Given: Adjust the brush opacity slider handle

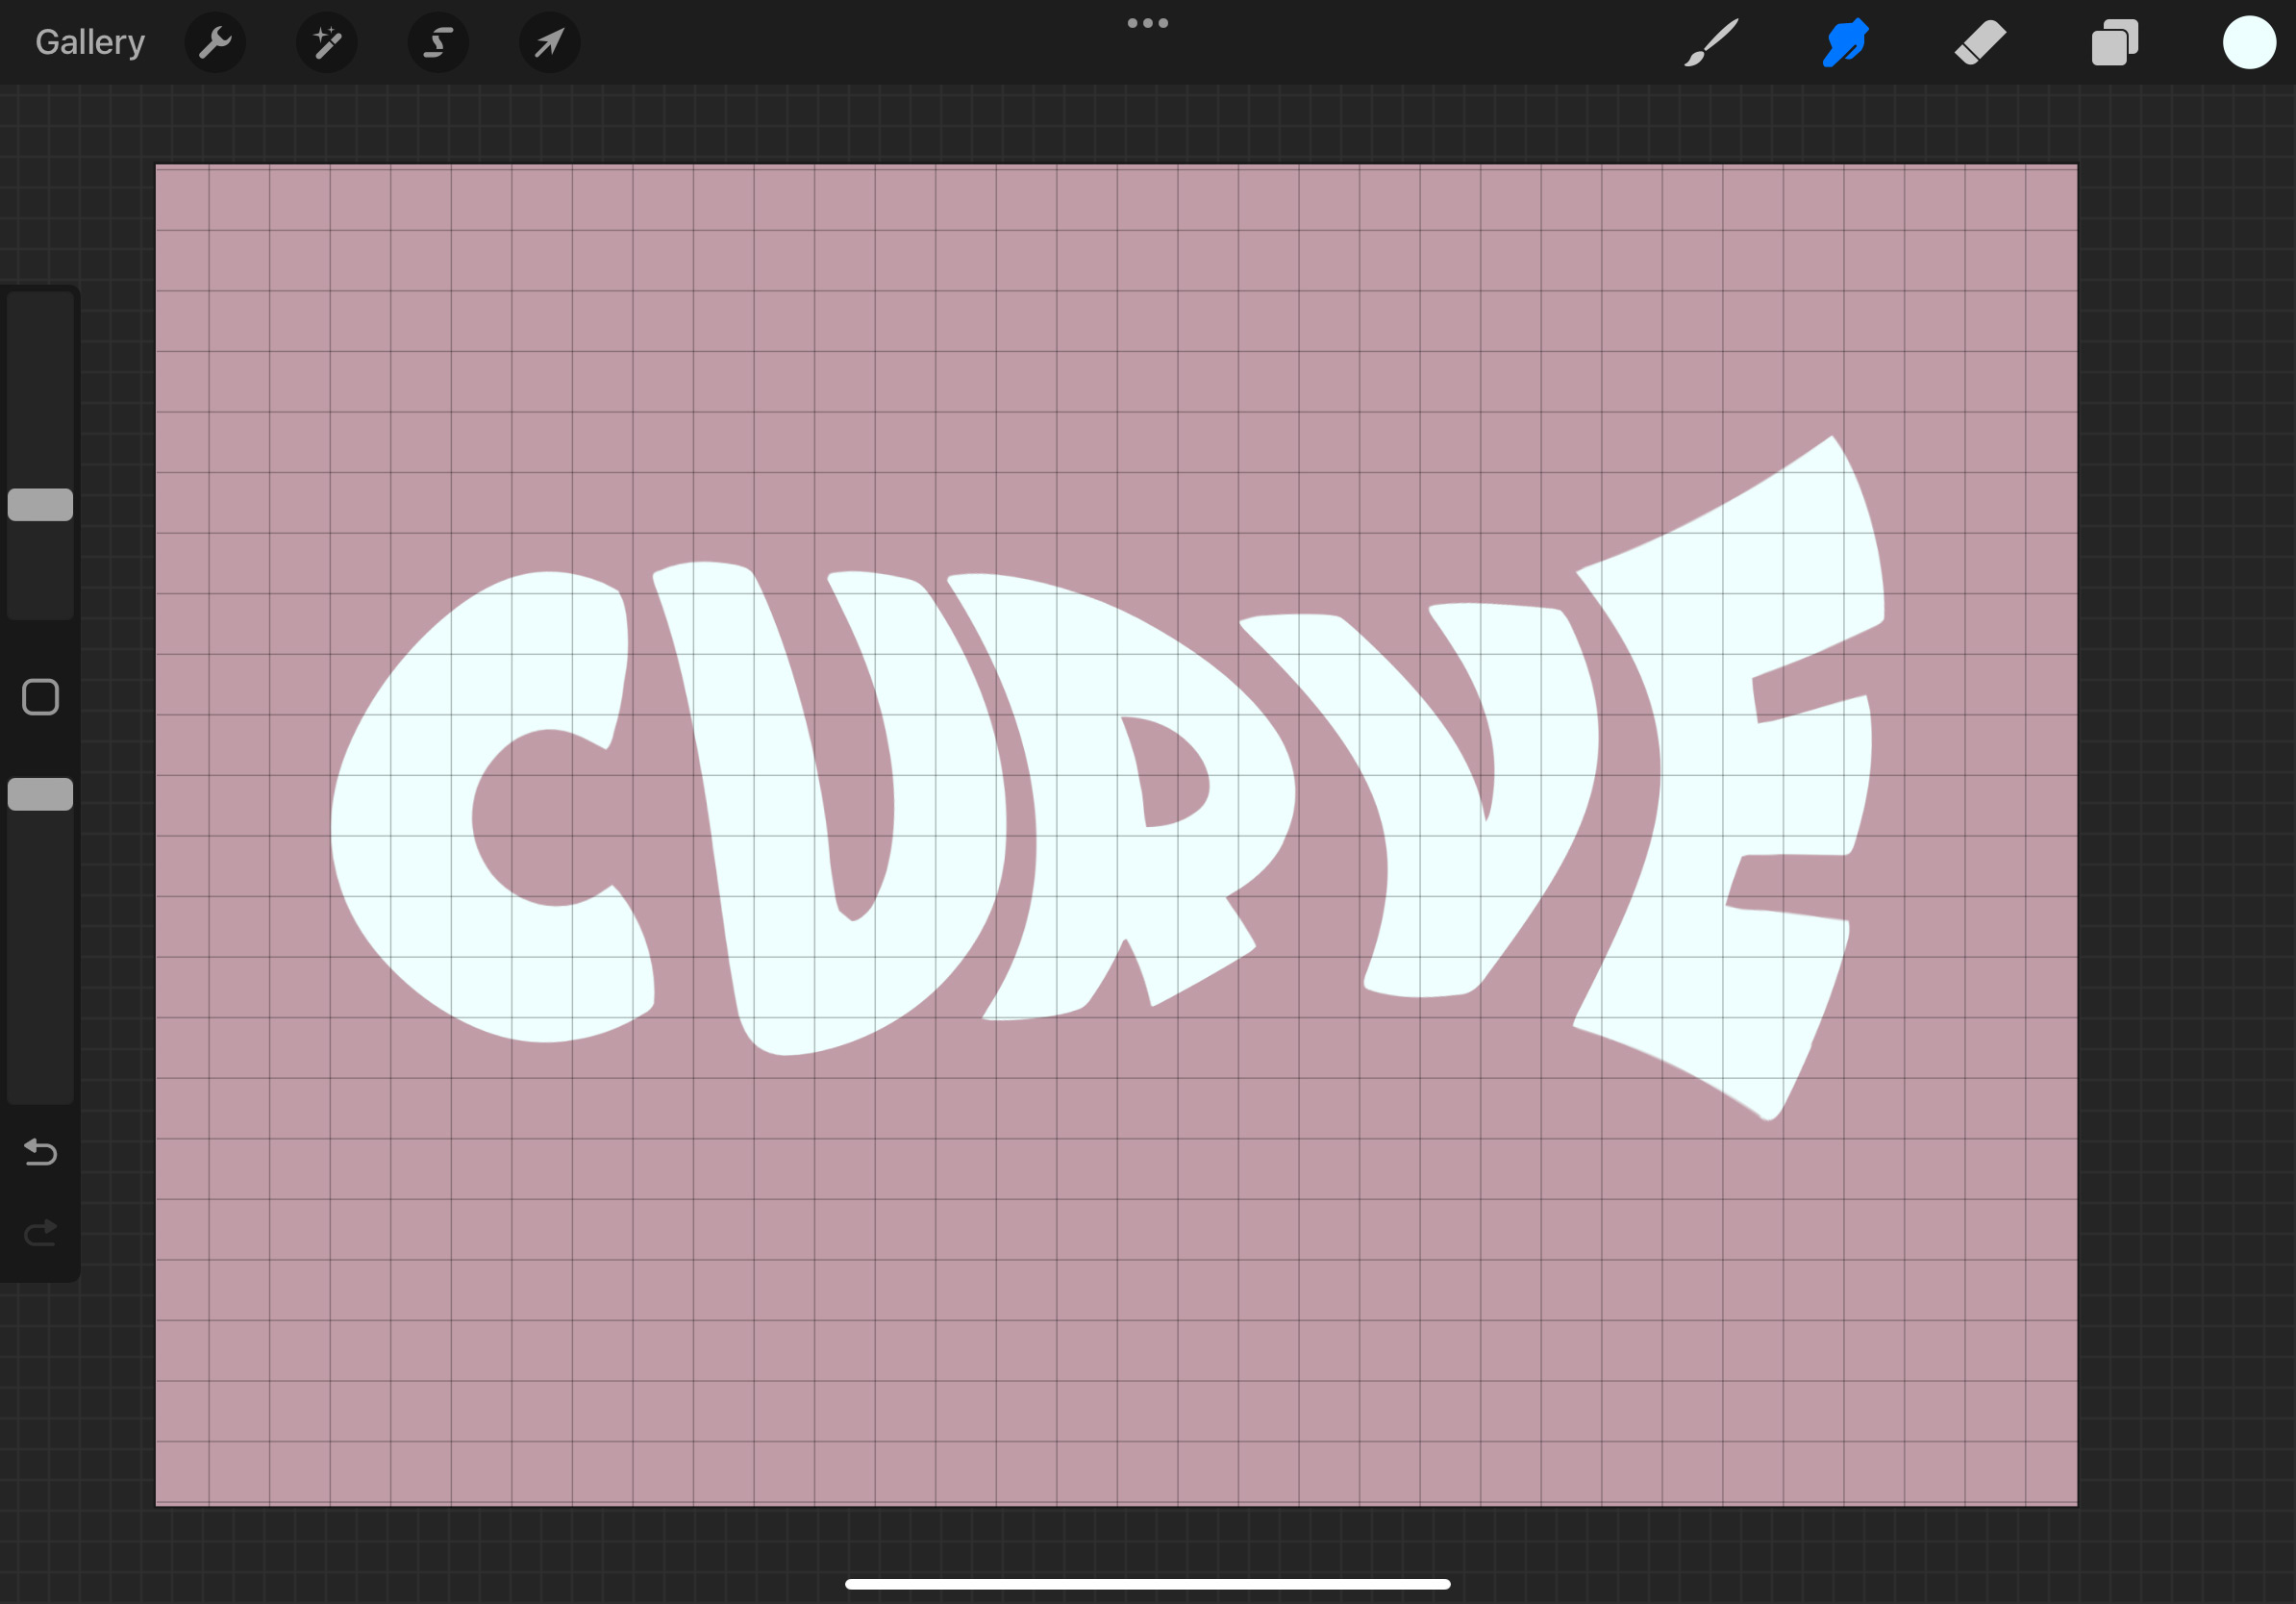Looking at the screenshot, I should click(x=39, y=793).
